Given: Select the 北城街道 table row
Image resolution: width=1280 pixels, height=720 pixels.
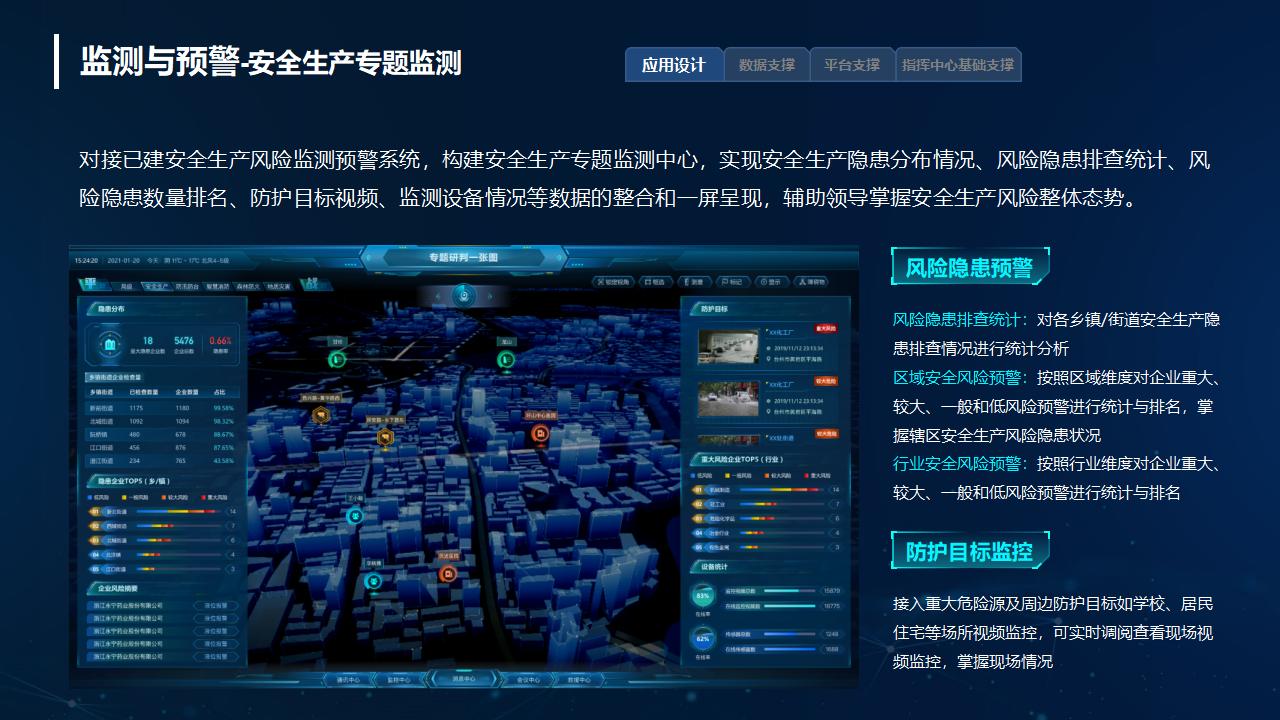Looking at the screenshot, I should tap(162, 421).
